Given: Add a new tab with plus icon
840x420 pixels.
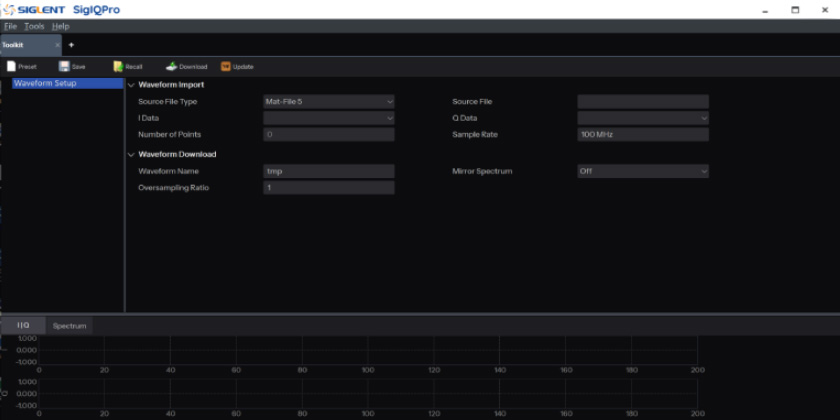Looking at the screenshot, I should 71,45.
